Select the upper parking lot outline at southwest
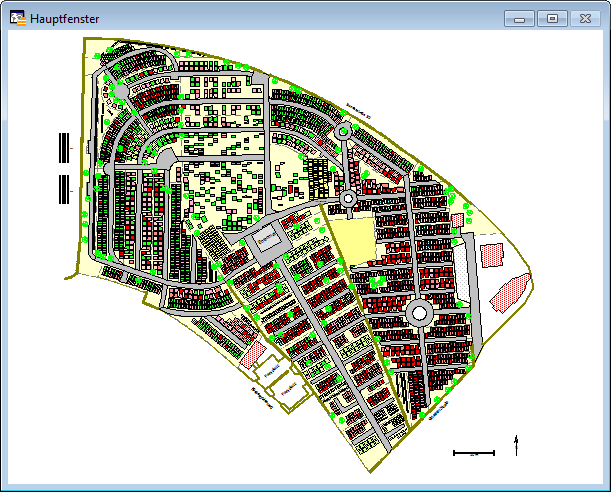Image resolution: width=611 pixels, height=492 pixels. tap(266, 372)
